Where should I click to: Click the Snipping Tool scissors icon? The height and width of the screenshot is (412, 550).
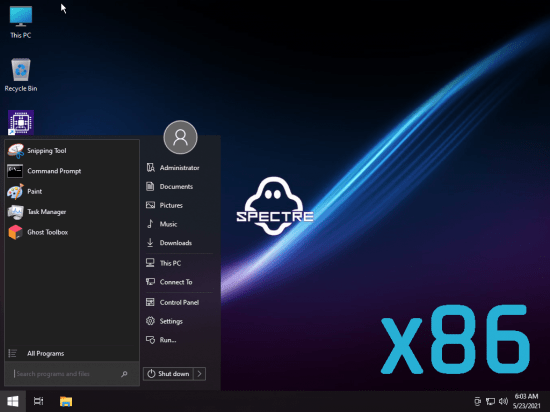pyautogui.click(x=15, y=151)
